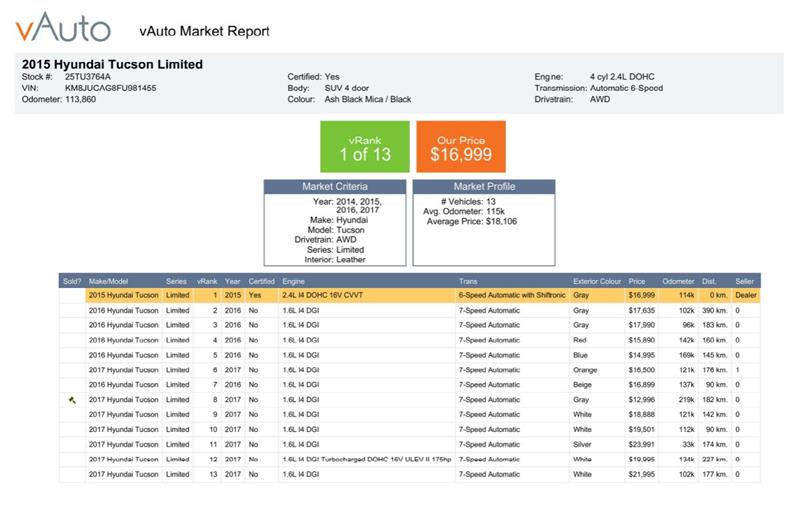800x512 pixels.
Task: Click the Dist. column header
Action: point(709,281)
